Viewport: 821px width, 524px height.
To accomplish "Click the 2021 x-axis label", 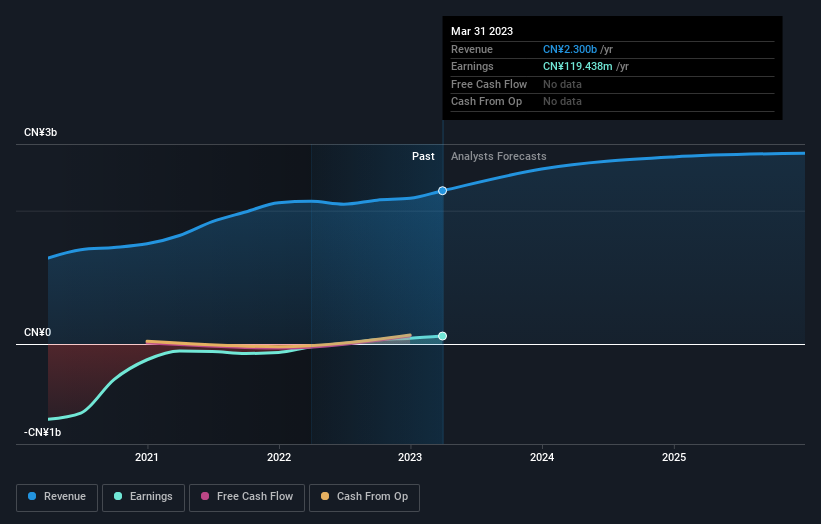I will tap(147, 457).
